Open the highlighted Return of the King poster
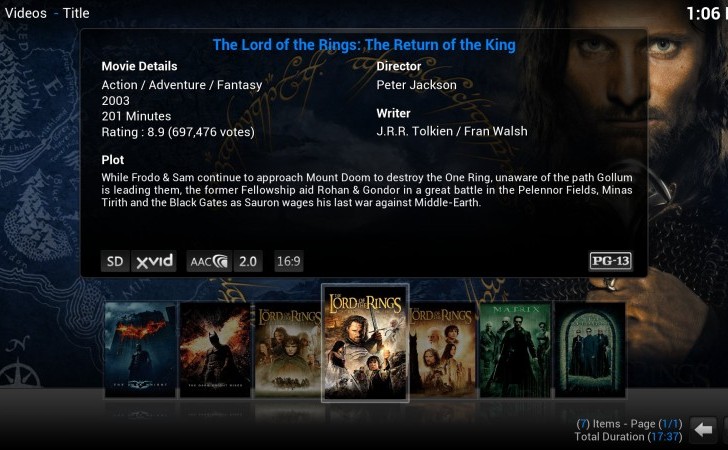728x450 pixels. (x=365, y=343)
